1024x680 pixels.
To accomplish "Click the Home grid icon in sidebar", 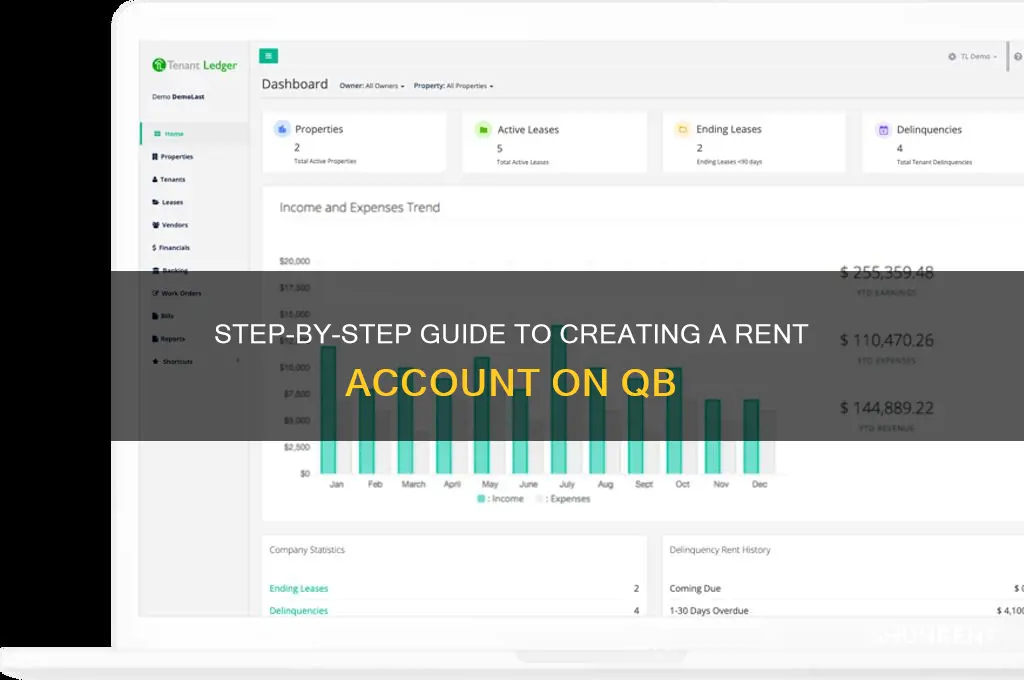I will (157, 133).
